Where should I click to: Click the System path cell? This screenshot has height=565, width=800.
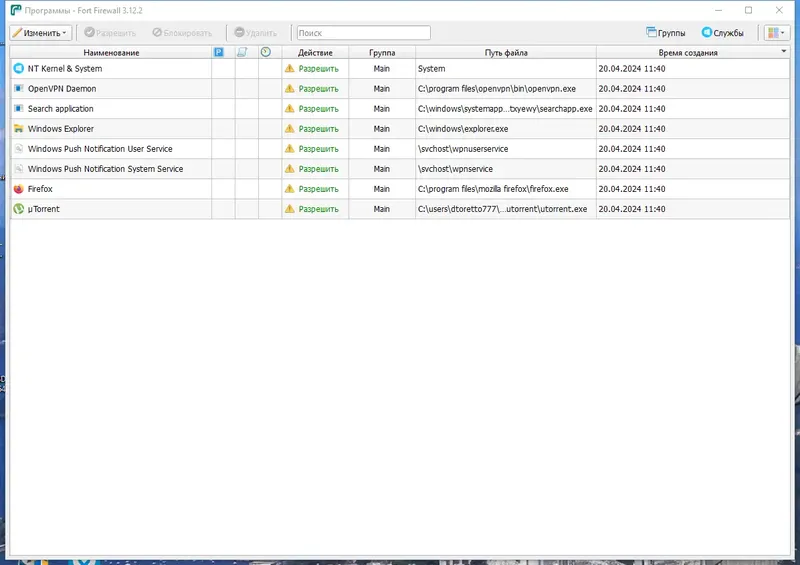(431, 68)
